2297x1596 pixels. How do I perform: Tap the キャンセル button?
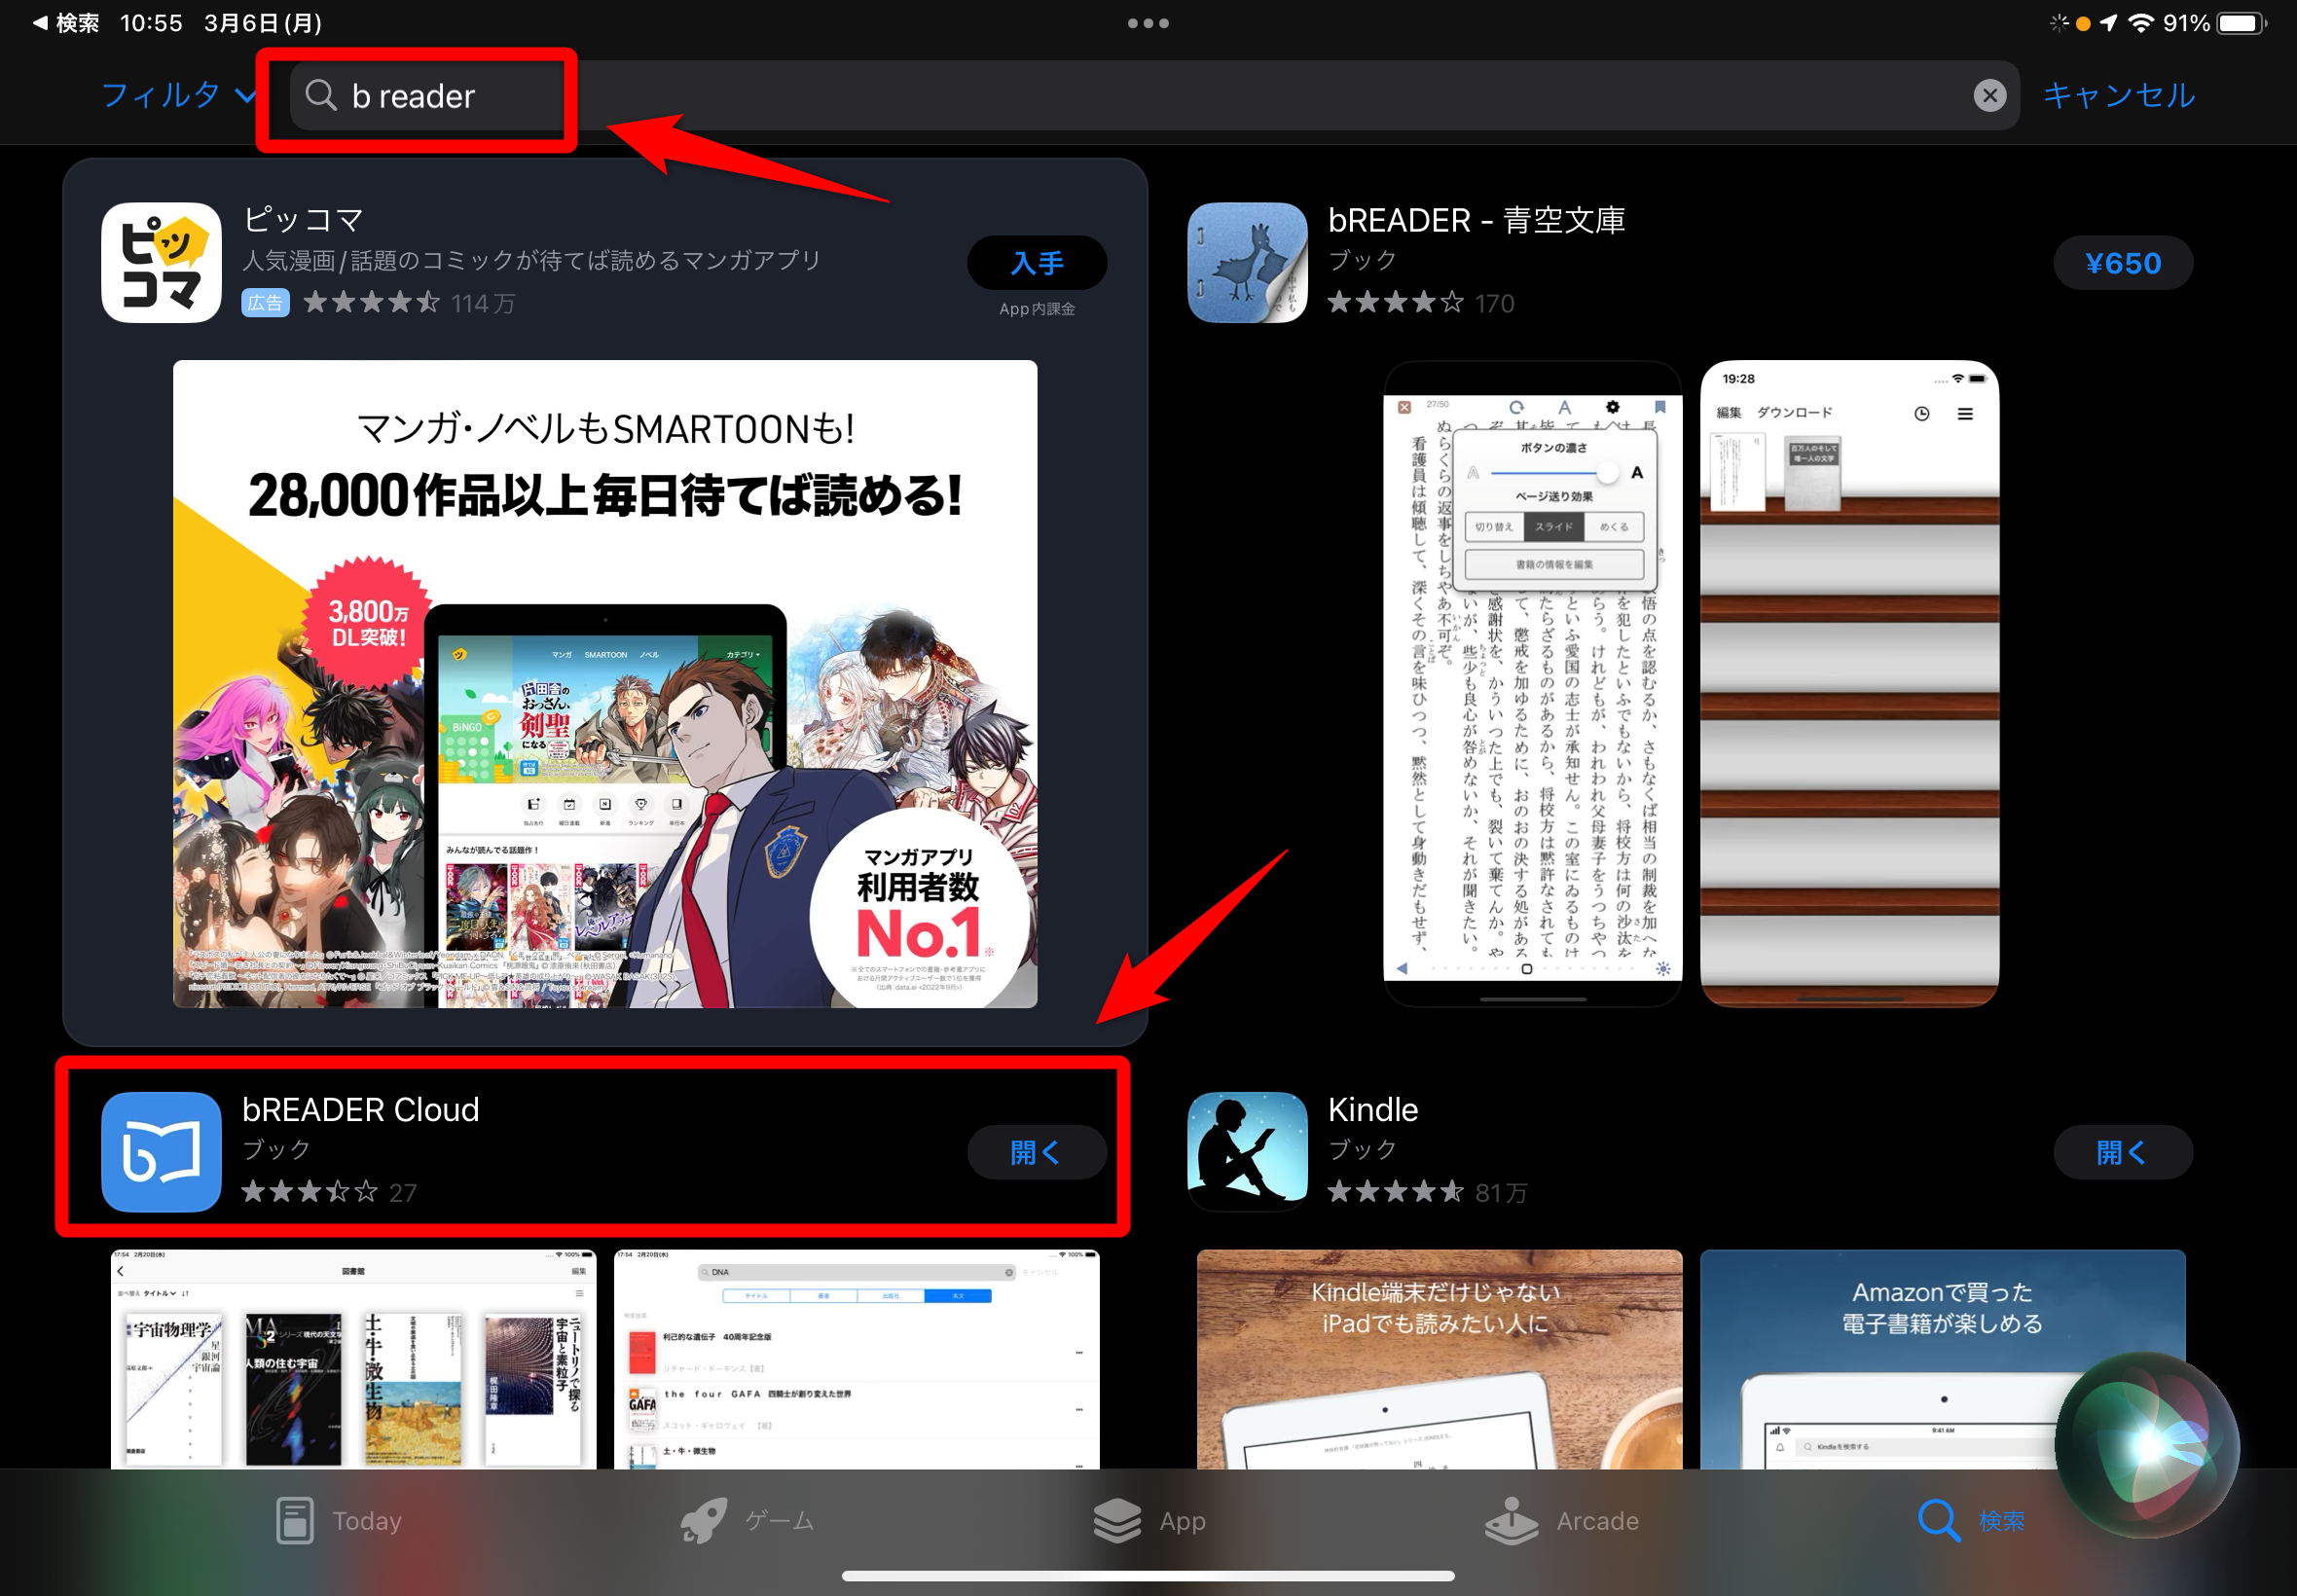click(x=2118, y=95)
